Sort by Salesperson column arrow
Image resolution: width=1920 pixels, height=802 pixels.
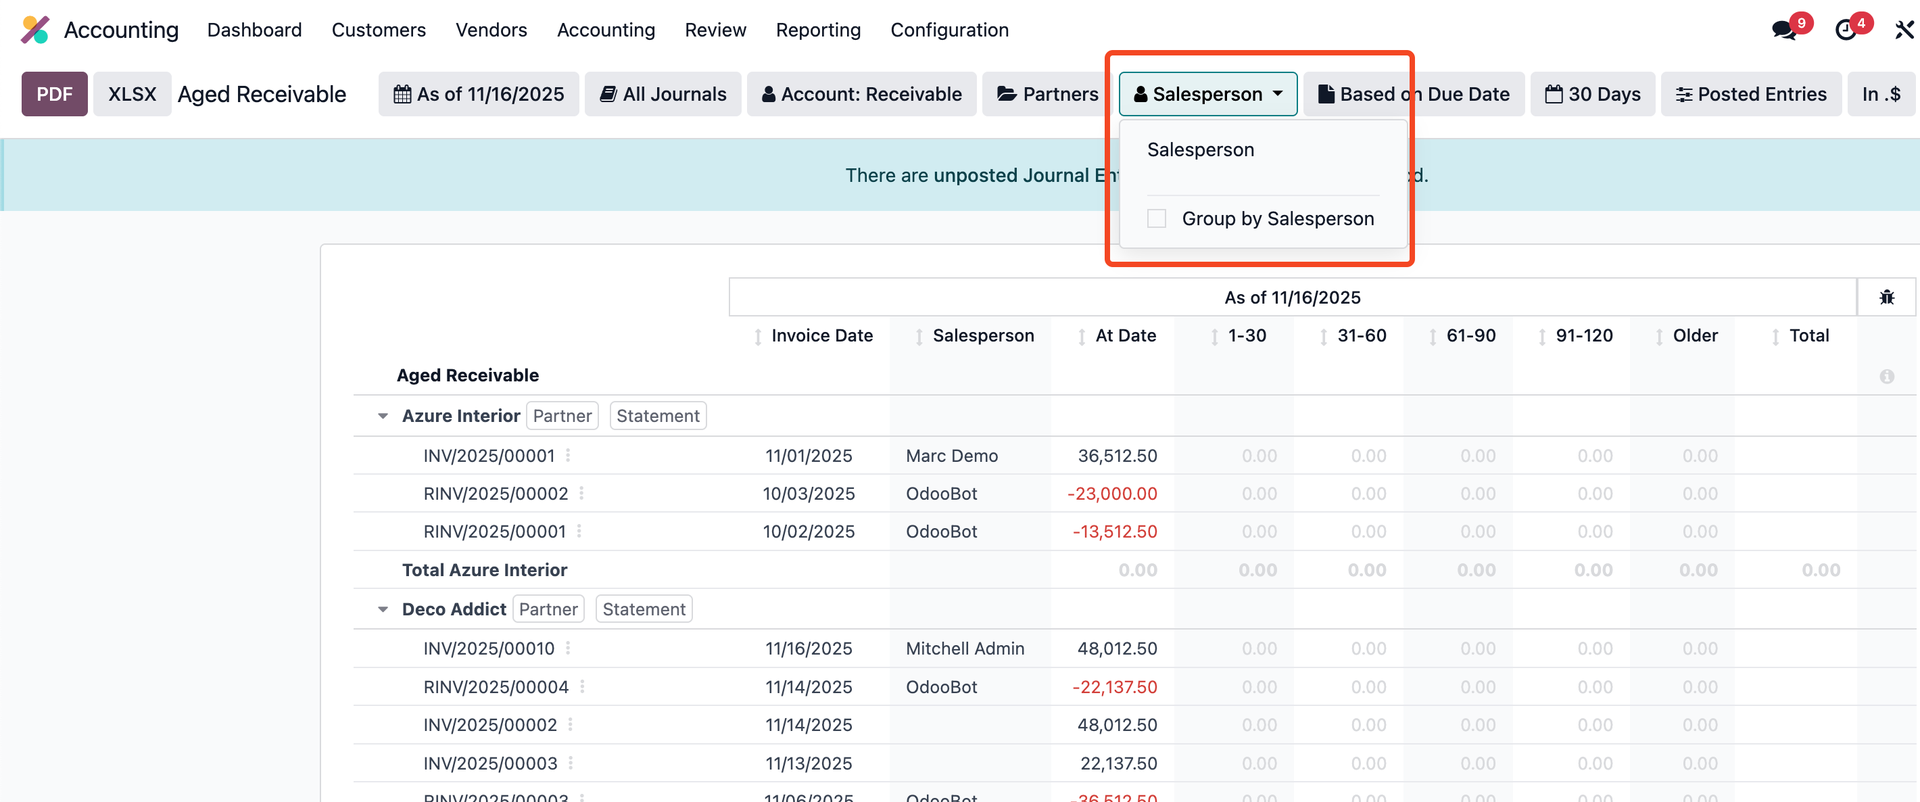point(919,337)
